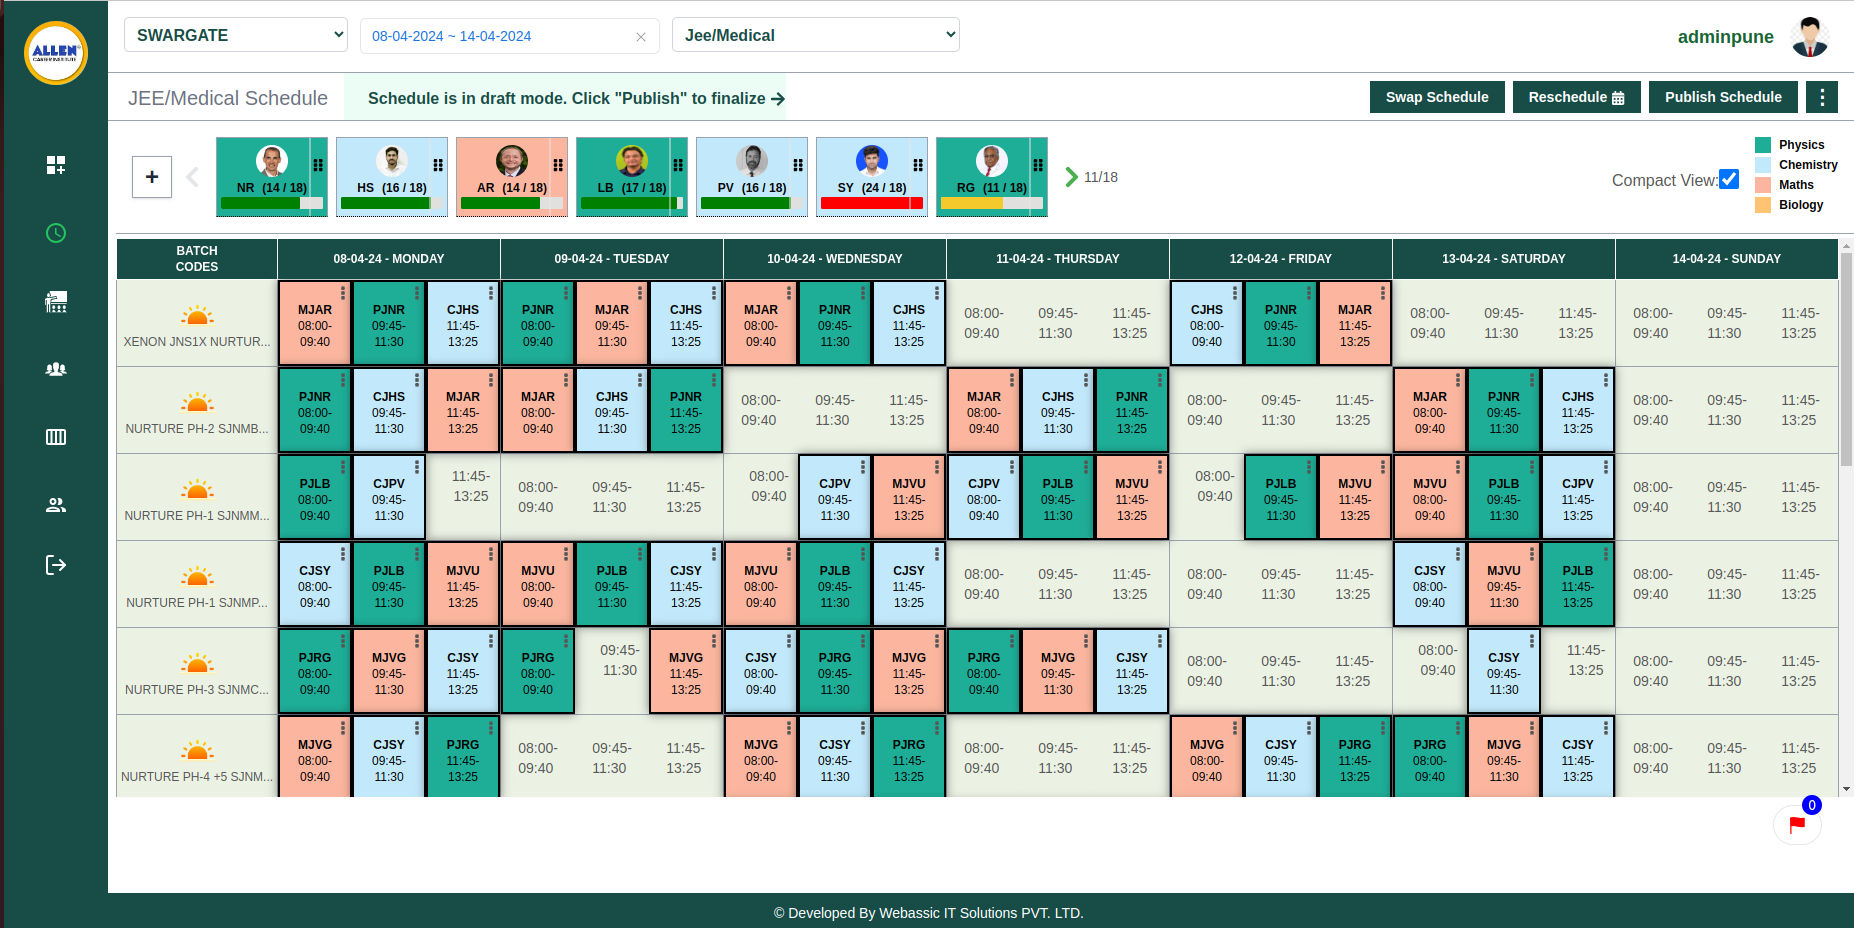The height and width of the screenshot is (928, 1854).
Task: Click the Maths legend color swatch
Action: click(1763, 185)
